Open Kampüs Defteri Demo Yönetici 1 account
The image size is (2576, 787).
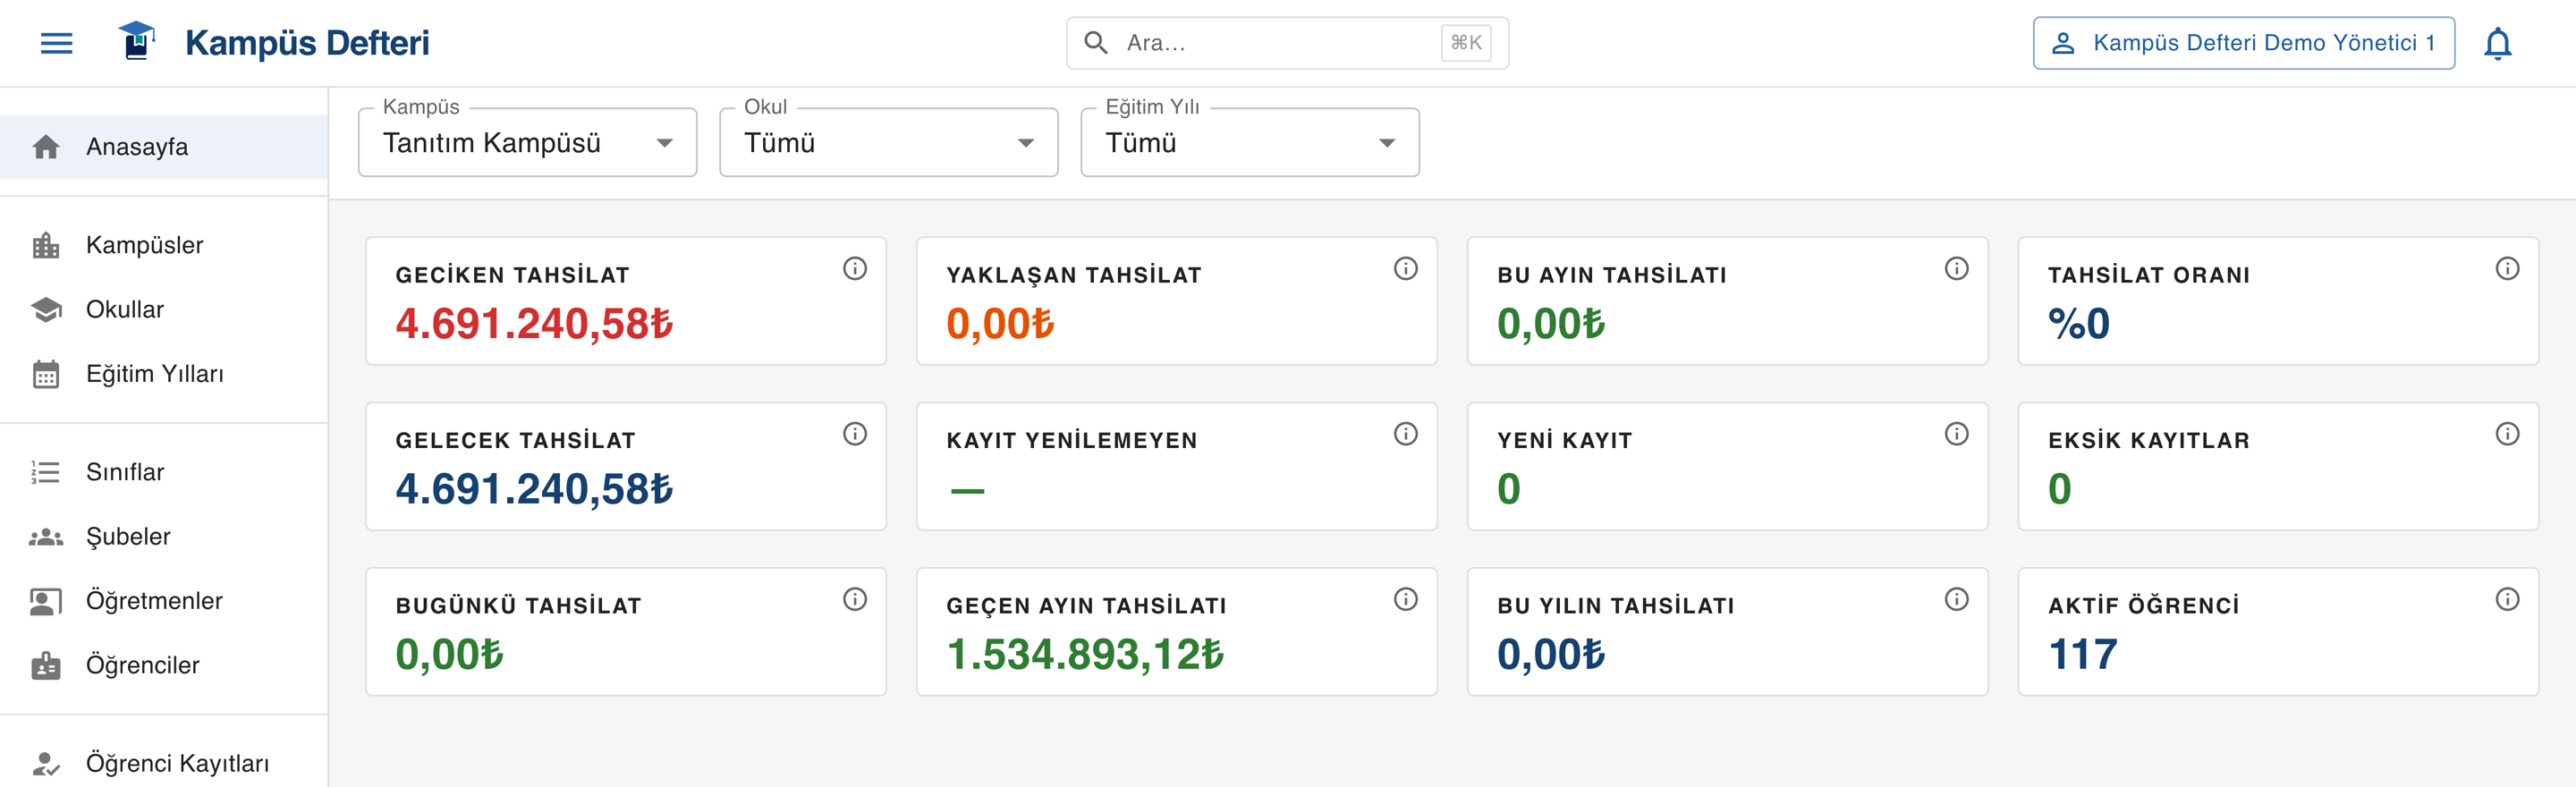point(2243,43)
